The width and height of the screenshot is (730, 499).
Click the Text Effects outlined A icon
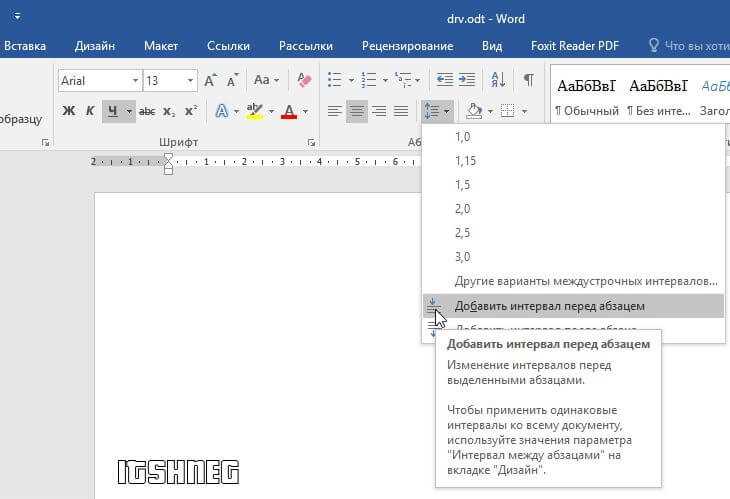(222, 111)
